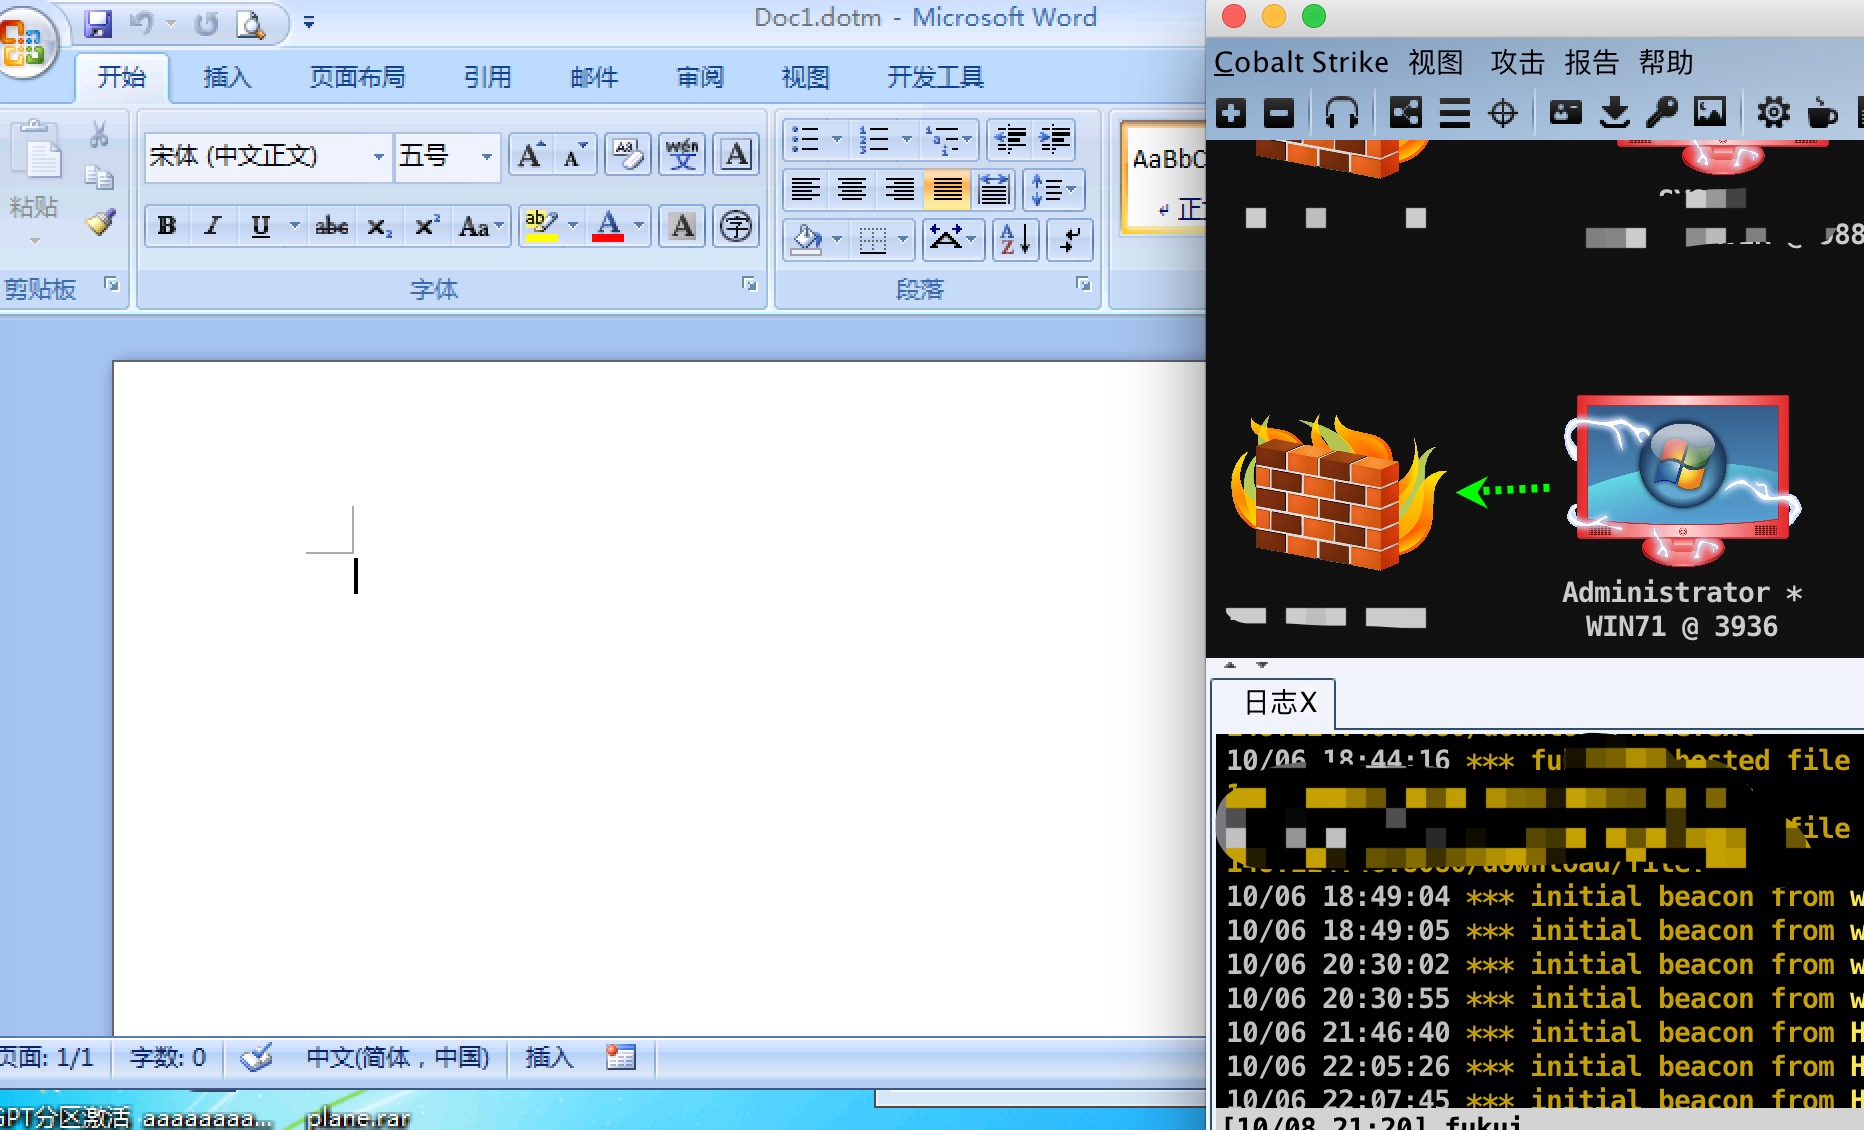Click the Enclose Characters icon
The width and height of the screenshot is (1864, 1130).
point(736,226)
